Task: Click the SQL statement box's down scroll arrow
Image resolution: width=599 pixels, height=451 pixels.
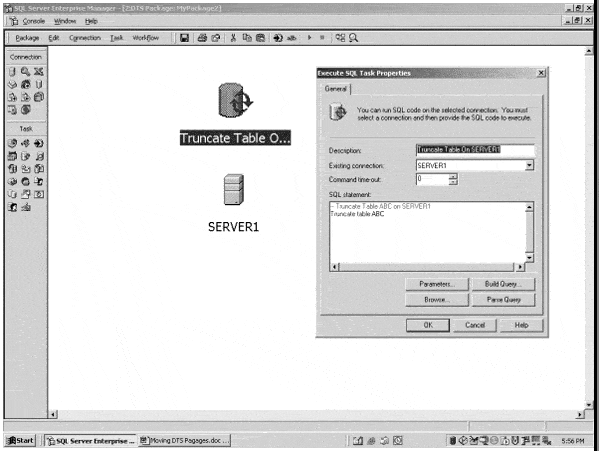Action: pos(529,258)
